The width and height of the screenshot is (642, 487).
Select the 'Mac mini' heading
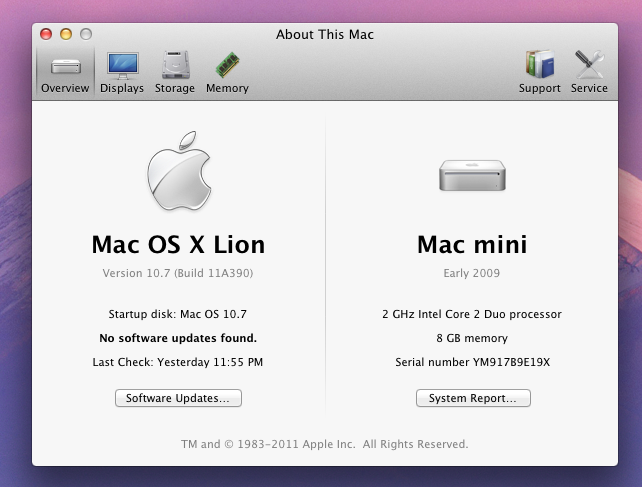(472, 245)
